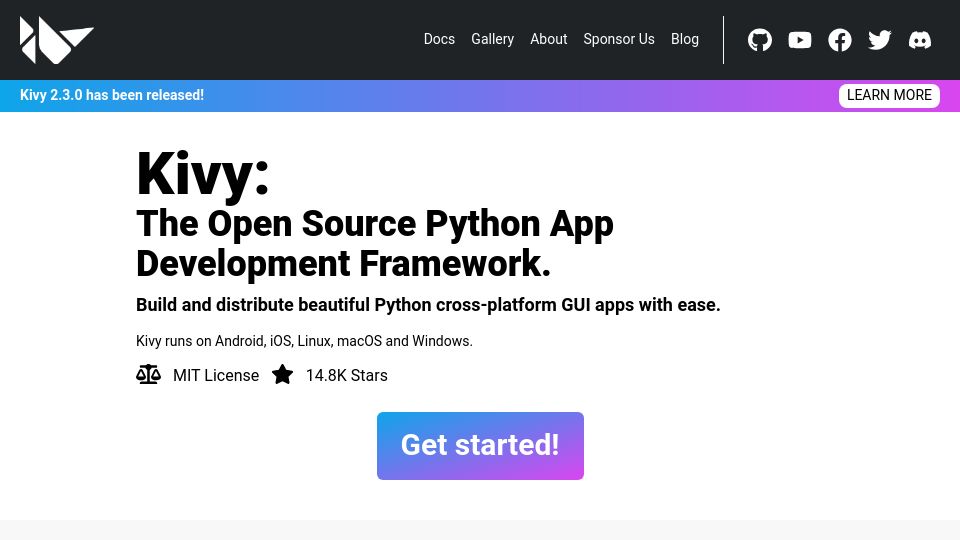Visit the Sponsor Us page

[x=619, y=39]
